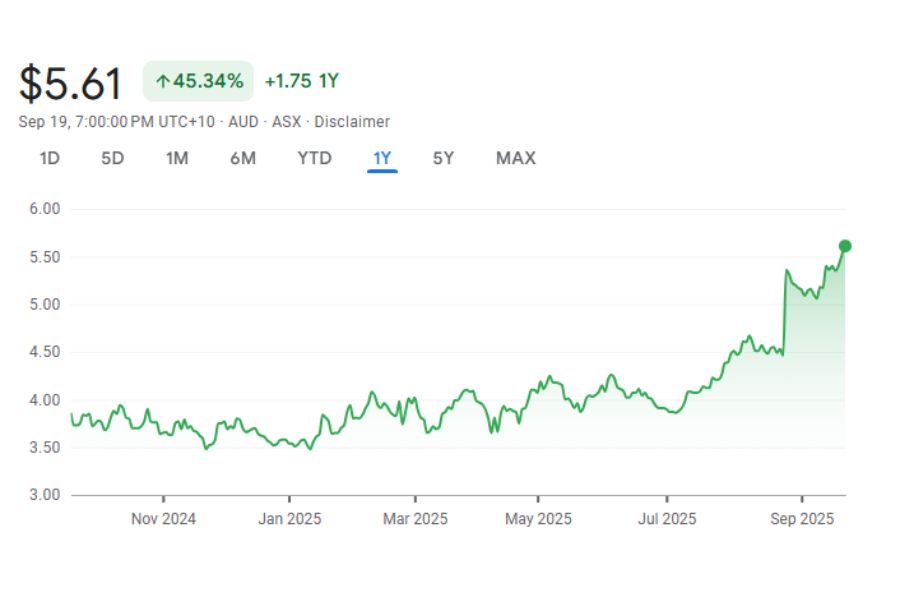
Task: Select the 1M time range
Action: coord(177,158)
